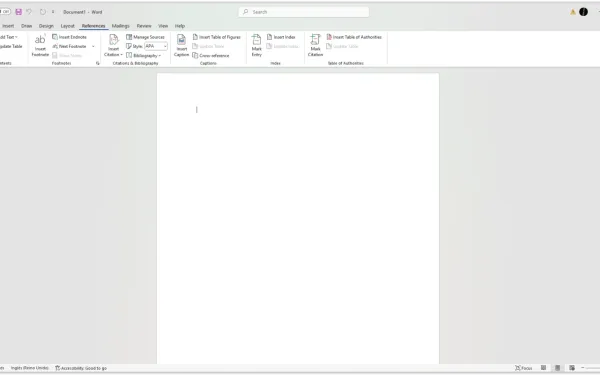Open the Mailings tab
This screenshot has height=375, width=600.
[x=121, y=26]
